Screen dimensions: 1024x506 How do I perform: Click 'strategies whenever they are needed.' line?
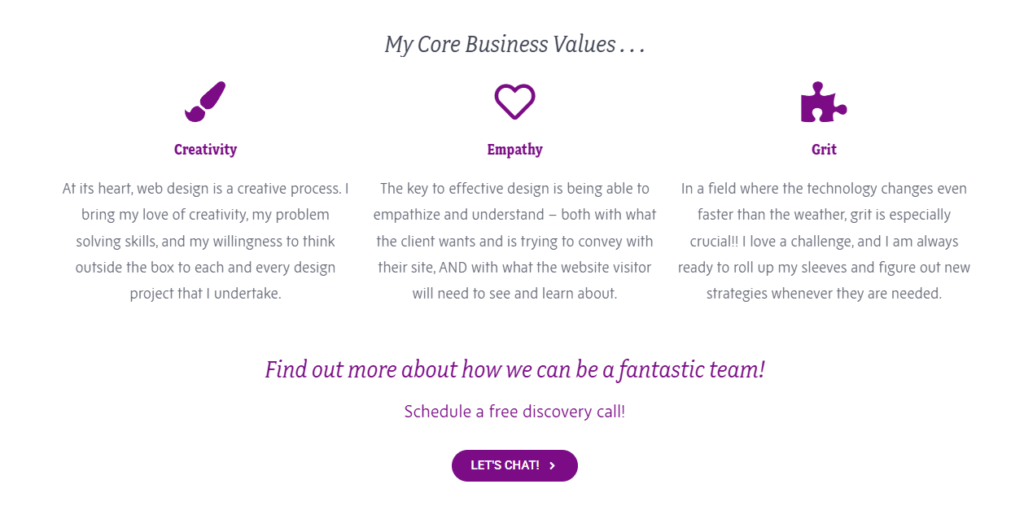tap(824, 294)
